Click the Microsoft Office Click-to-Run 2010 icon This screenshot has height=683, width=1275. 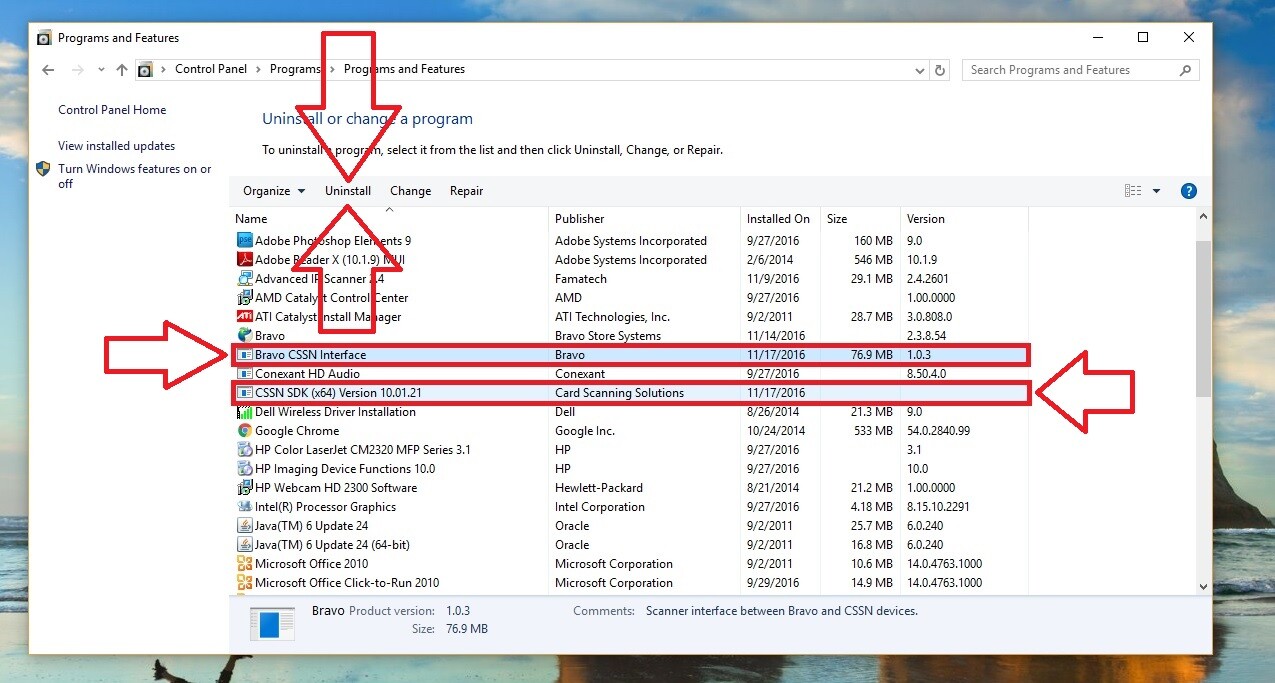click(244, 583)
